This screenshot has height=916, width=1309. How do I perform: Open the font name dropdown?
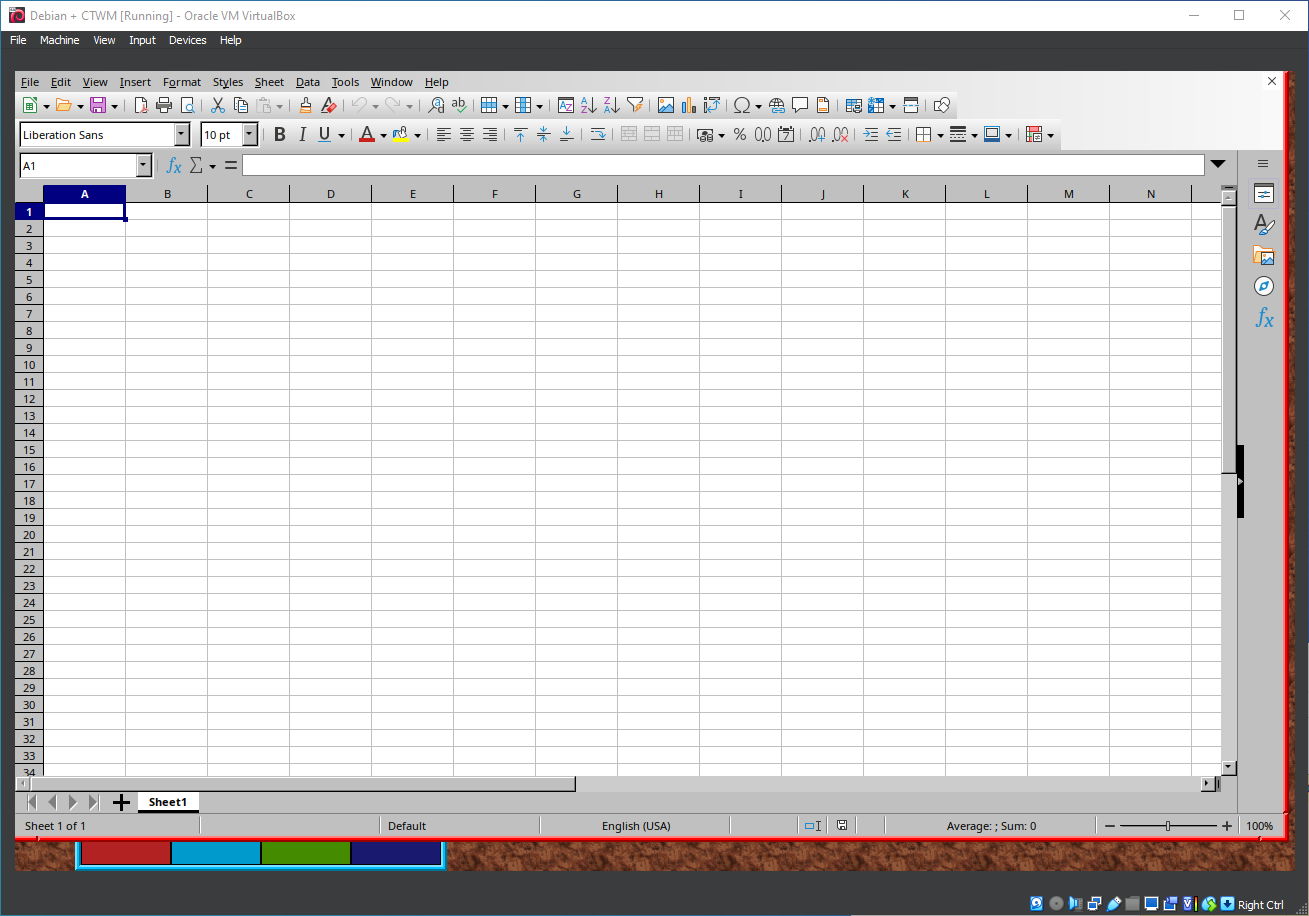tap(182, 133)
